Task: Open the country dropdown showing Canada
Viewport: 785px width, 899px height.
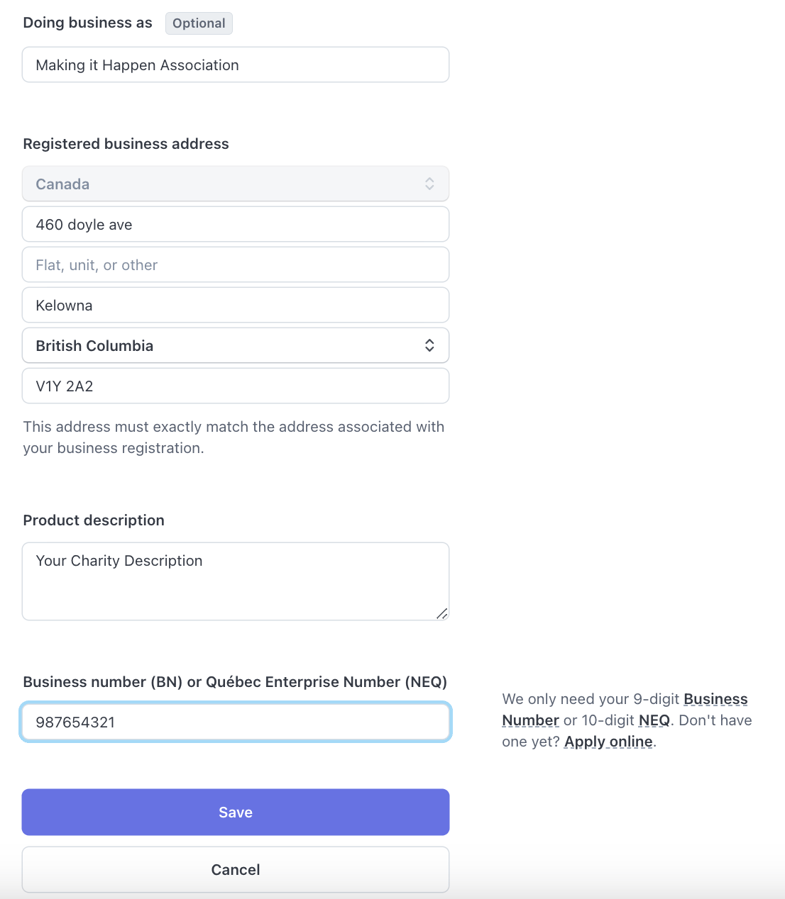Action: pyautogui.click(x=235, y=184)
